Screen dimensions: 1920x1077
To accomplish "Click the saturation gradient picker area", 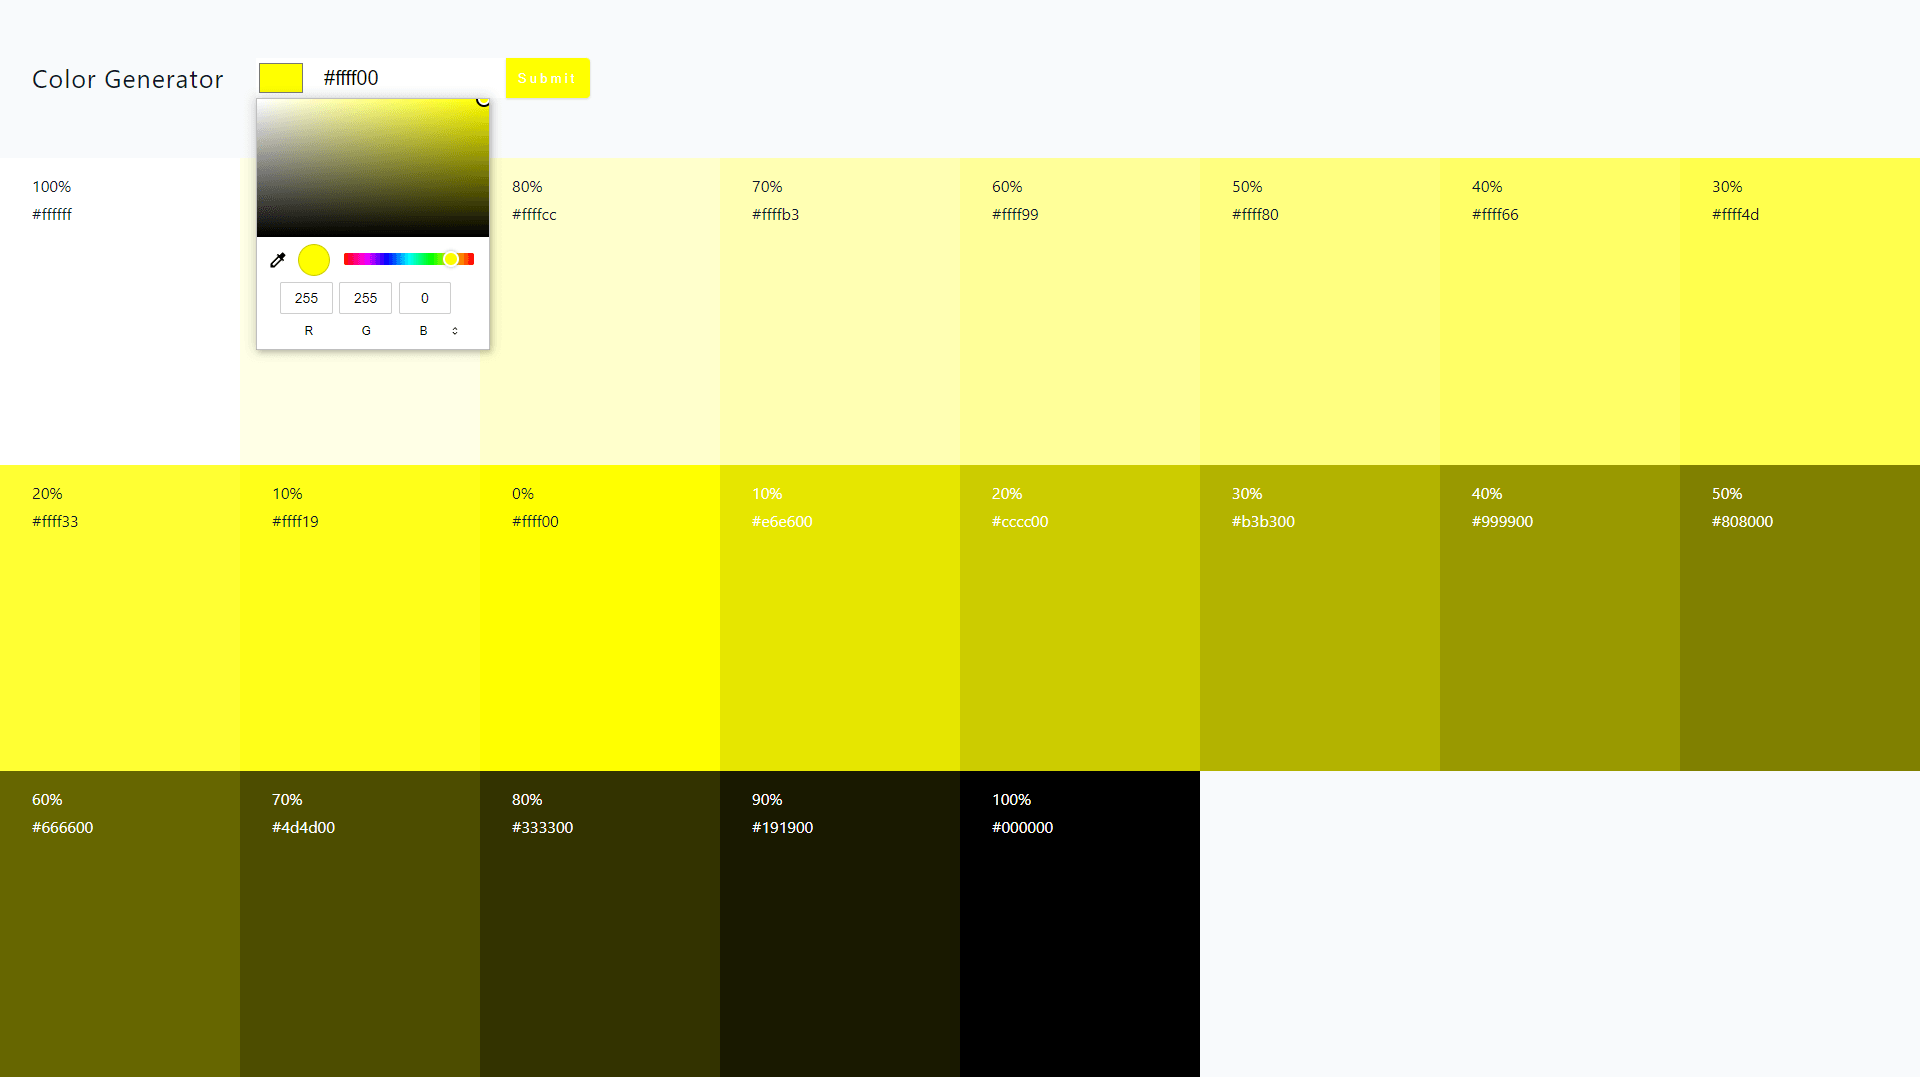I will point(373,168).
